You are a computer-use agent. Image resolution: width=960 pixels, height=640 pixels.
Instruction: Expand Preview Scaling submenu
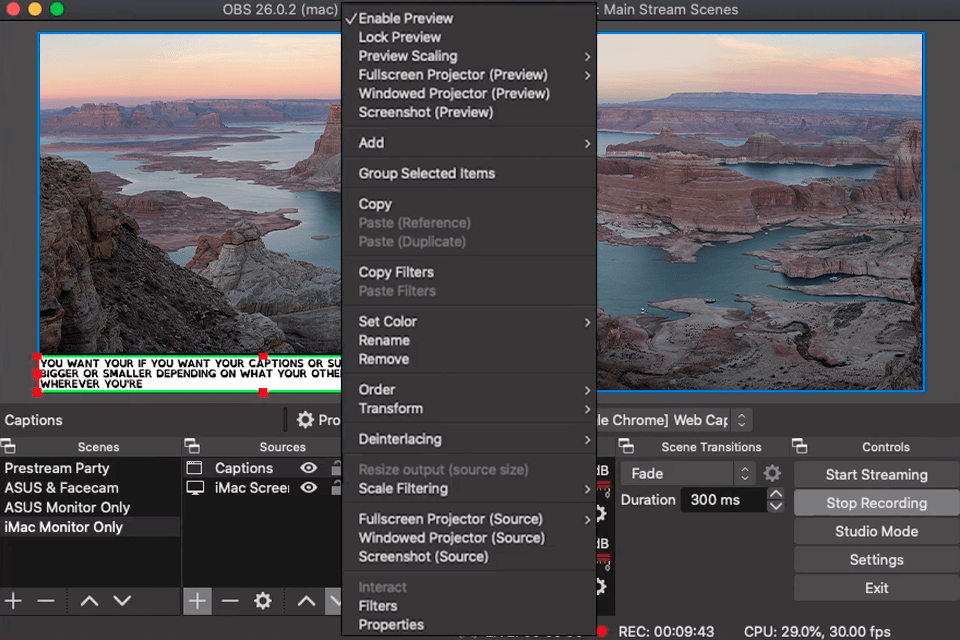(469, 56)
